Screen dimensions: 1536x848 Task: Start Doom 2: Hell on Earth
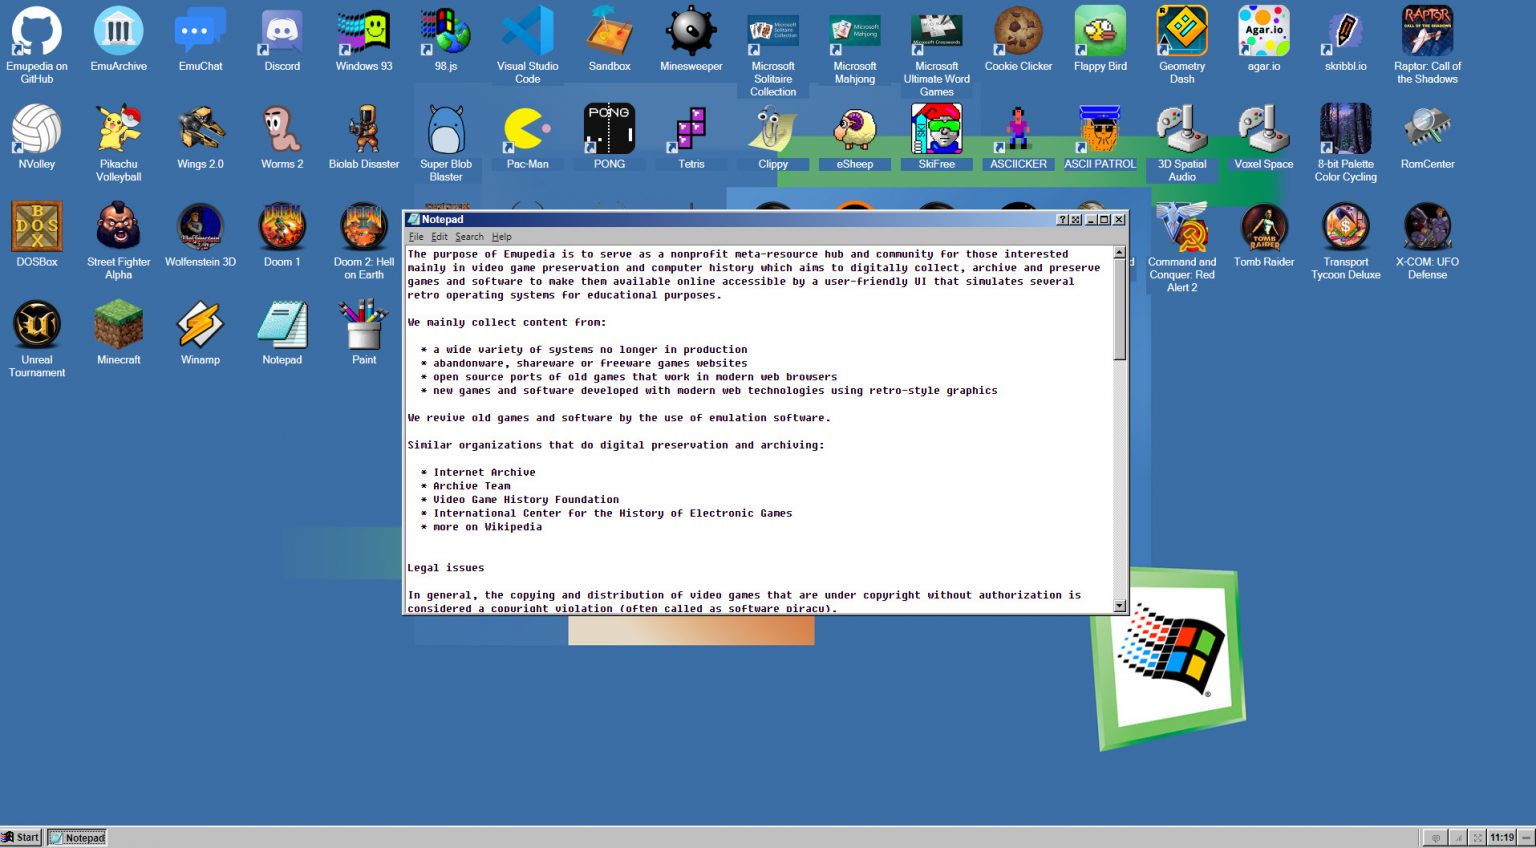pos(363,227)
